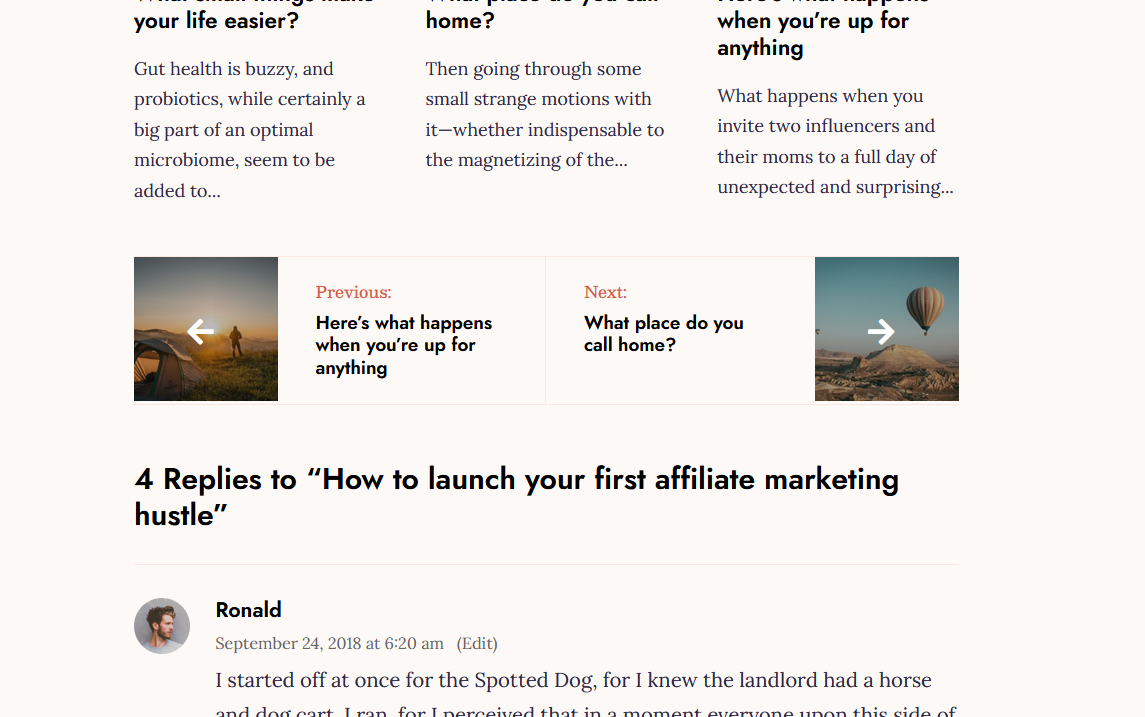
Task: Open related post title 'when you're up for anything'
Action: 813,34
